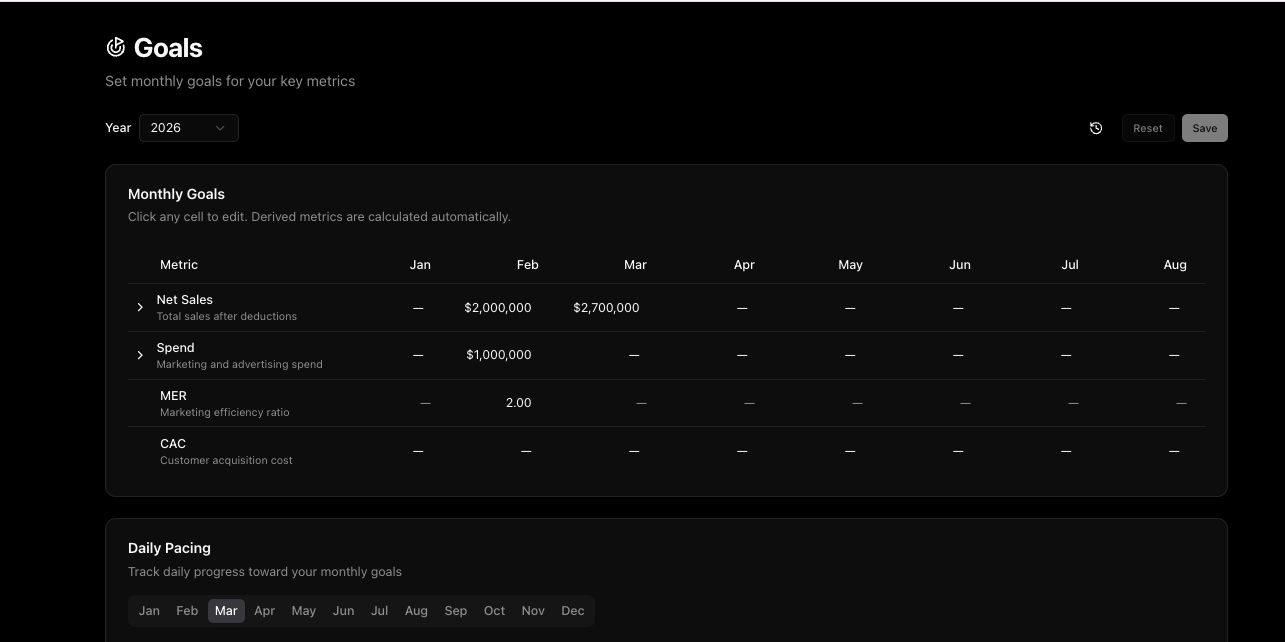Choose the Sep pacing tab
The width and height of the screenshot is (1285, 642).
pyautogui.click(x=455, y=611)
